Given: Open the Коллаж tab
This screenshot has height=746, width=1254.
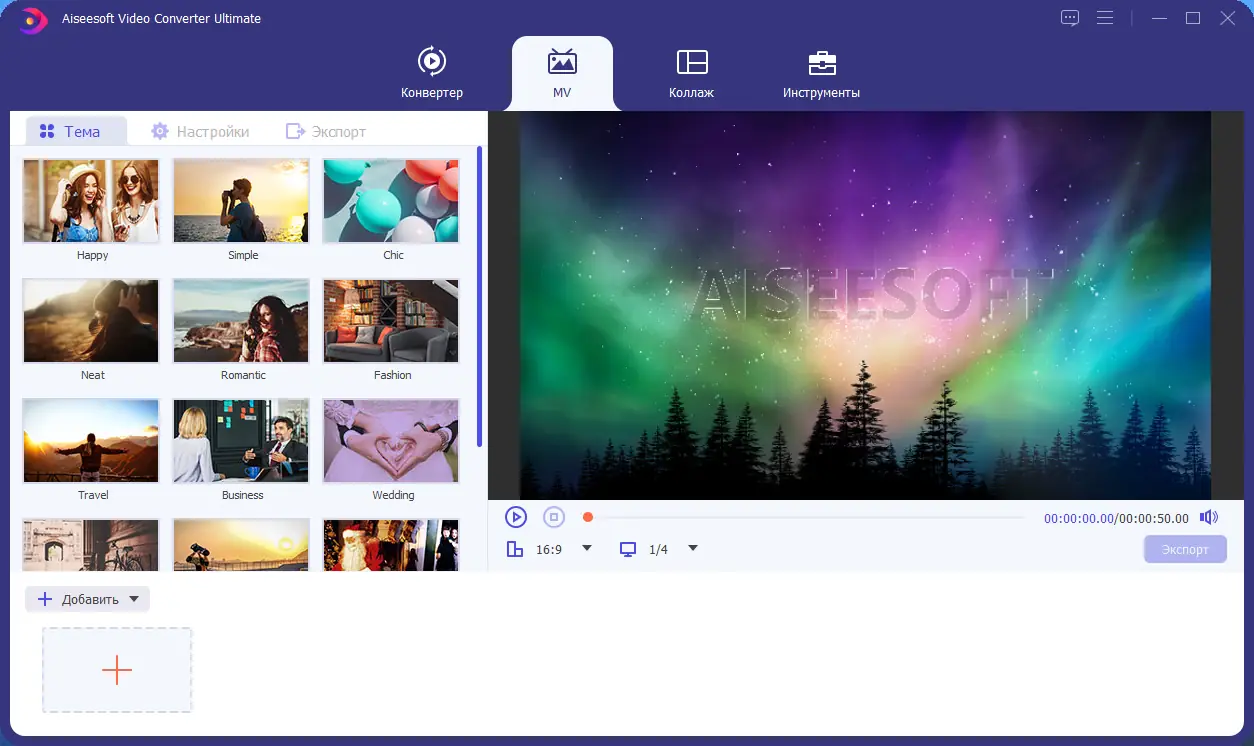Looking at the screenshot, I should [692, 73].
